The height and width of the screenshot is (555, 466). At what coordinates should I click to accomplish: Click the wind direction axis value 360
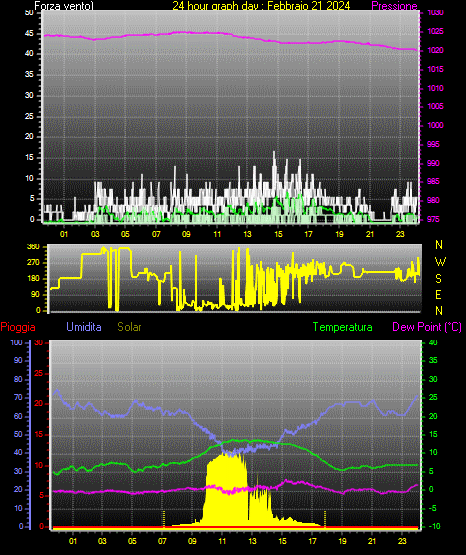pyautogui.click(x=33, y=247)
